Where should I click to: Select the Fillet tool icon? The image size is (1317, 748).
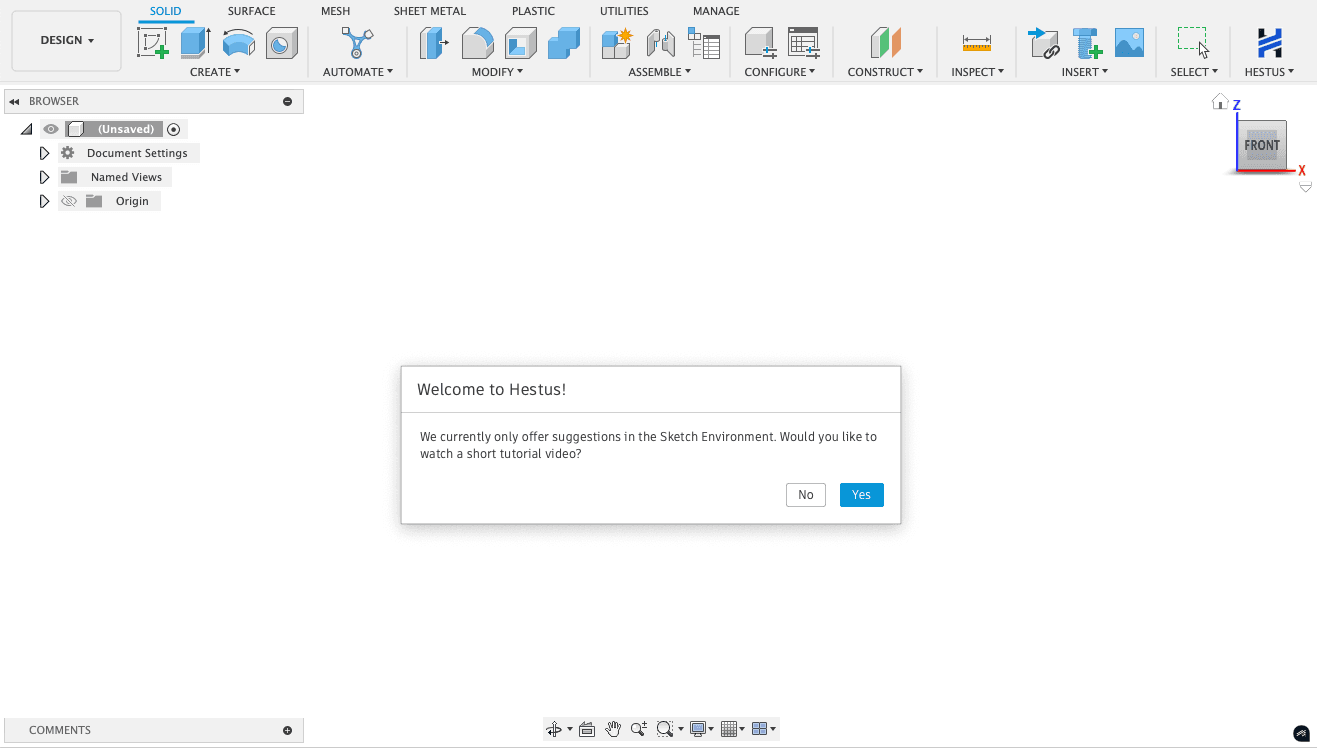[477, 43]
